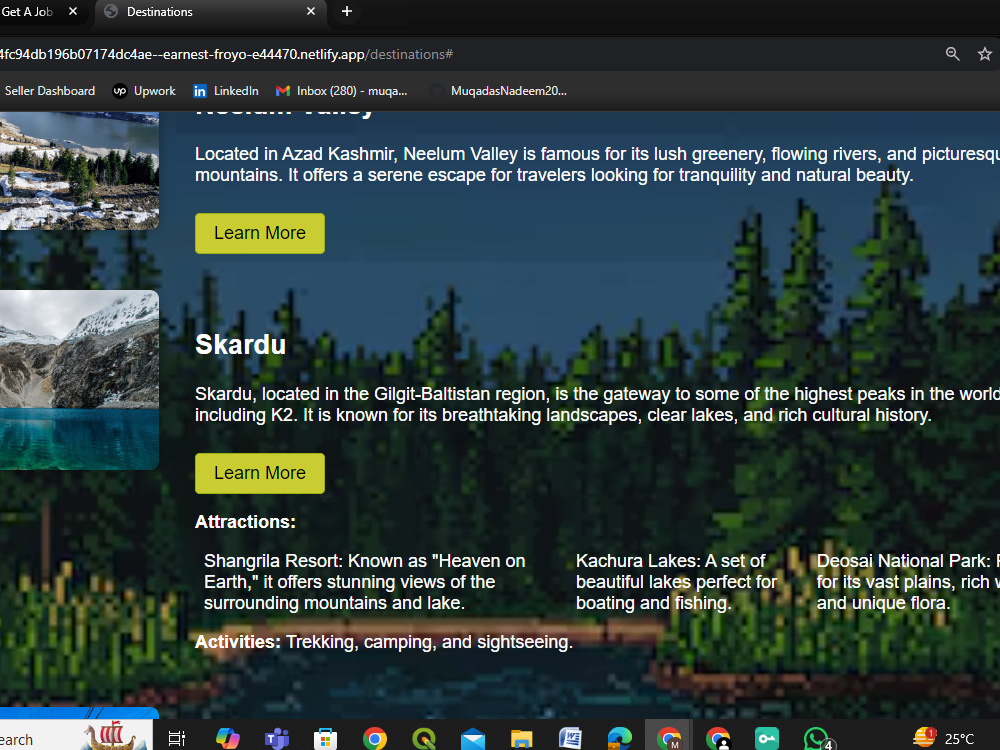Viewport: 1000px width, 750px height.
Task: Switch to active Chrome profile M window
Action: (x=668, y=739)
